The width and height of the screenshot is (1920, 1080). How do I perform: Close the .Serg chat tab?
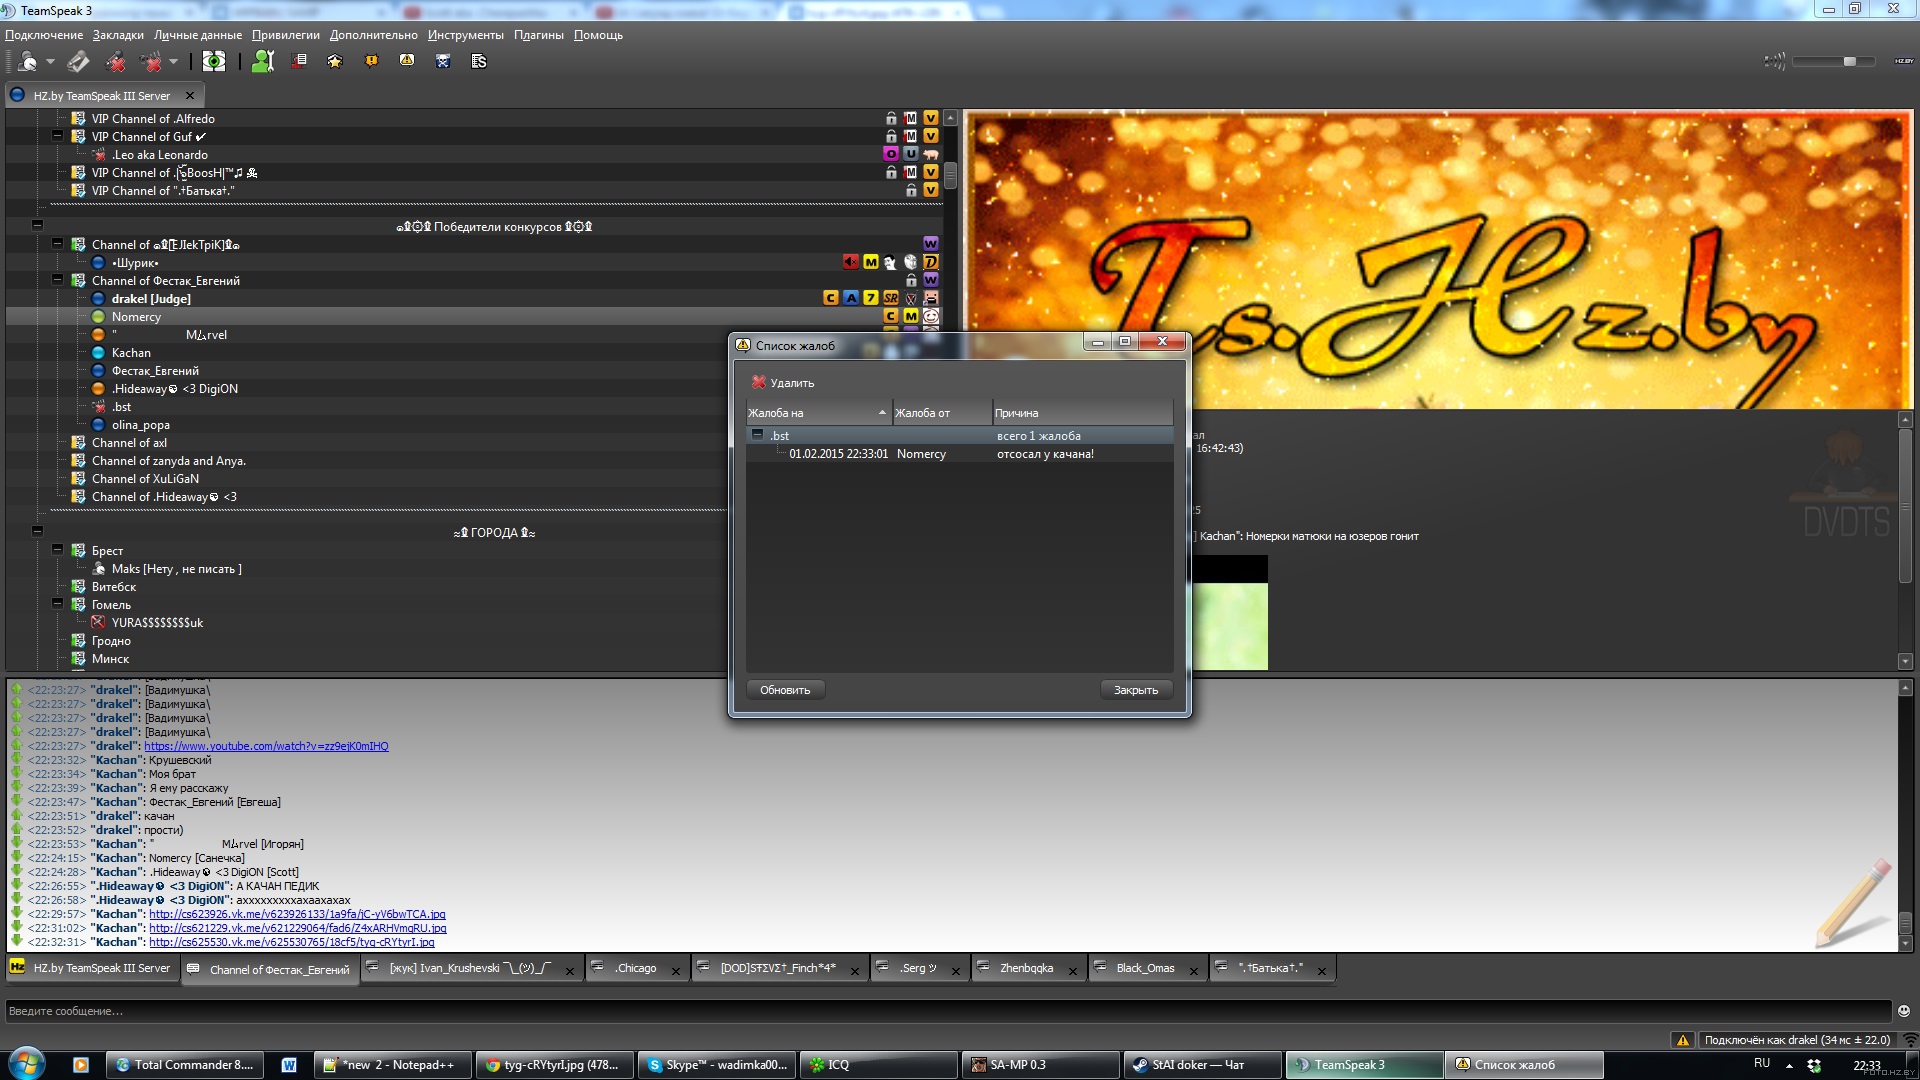click(x=956, y=970)
